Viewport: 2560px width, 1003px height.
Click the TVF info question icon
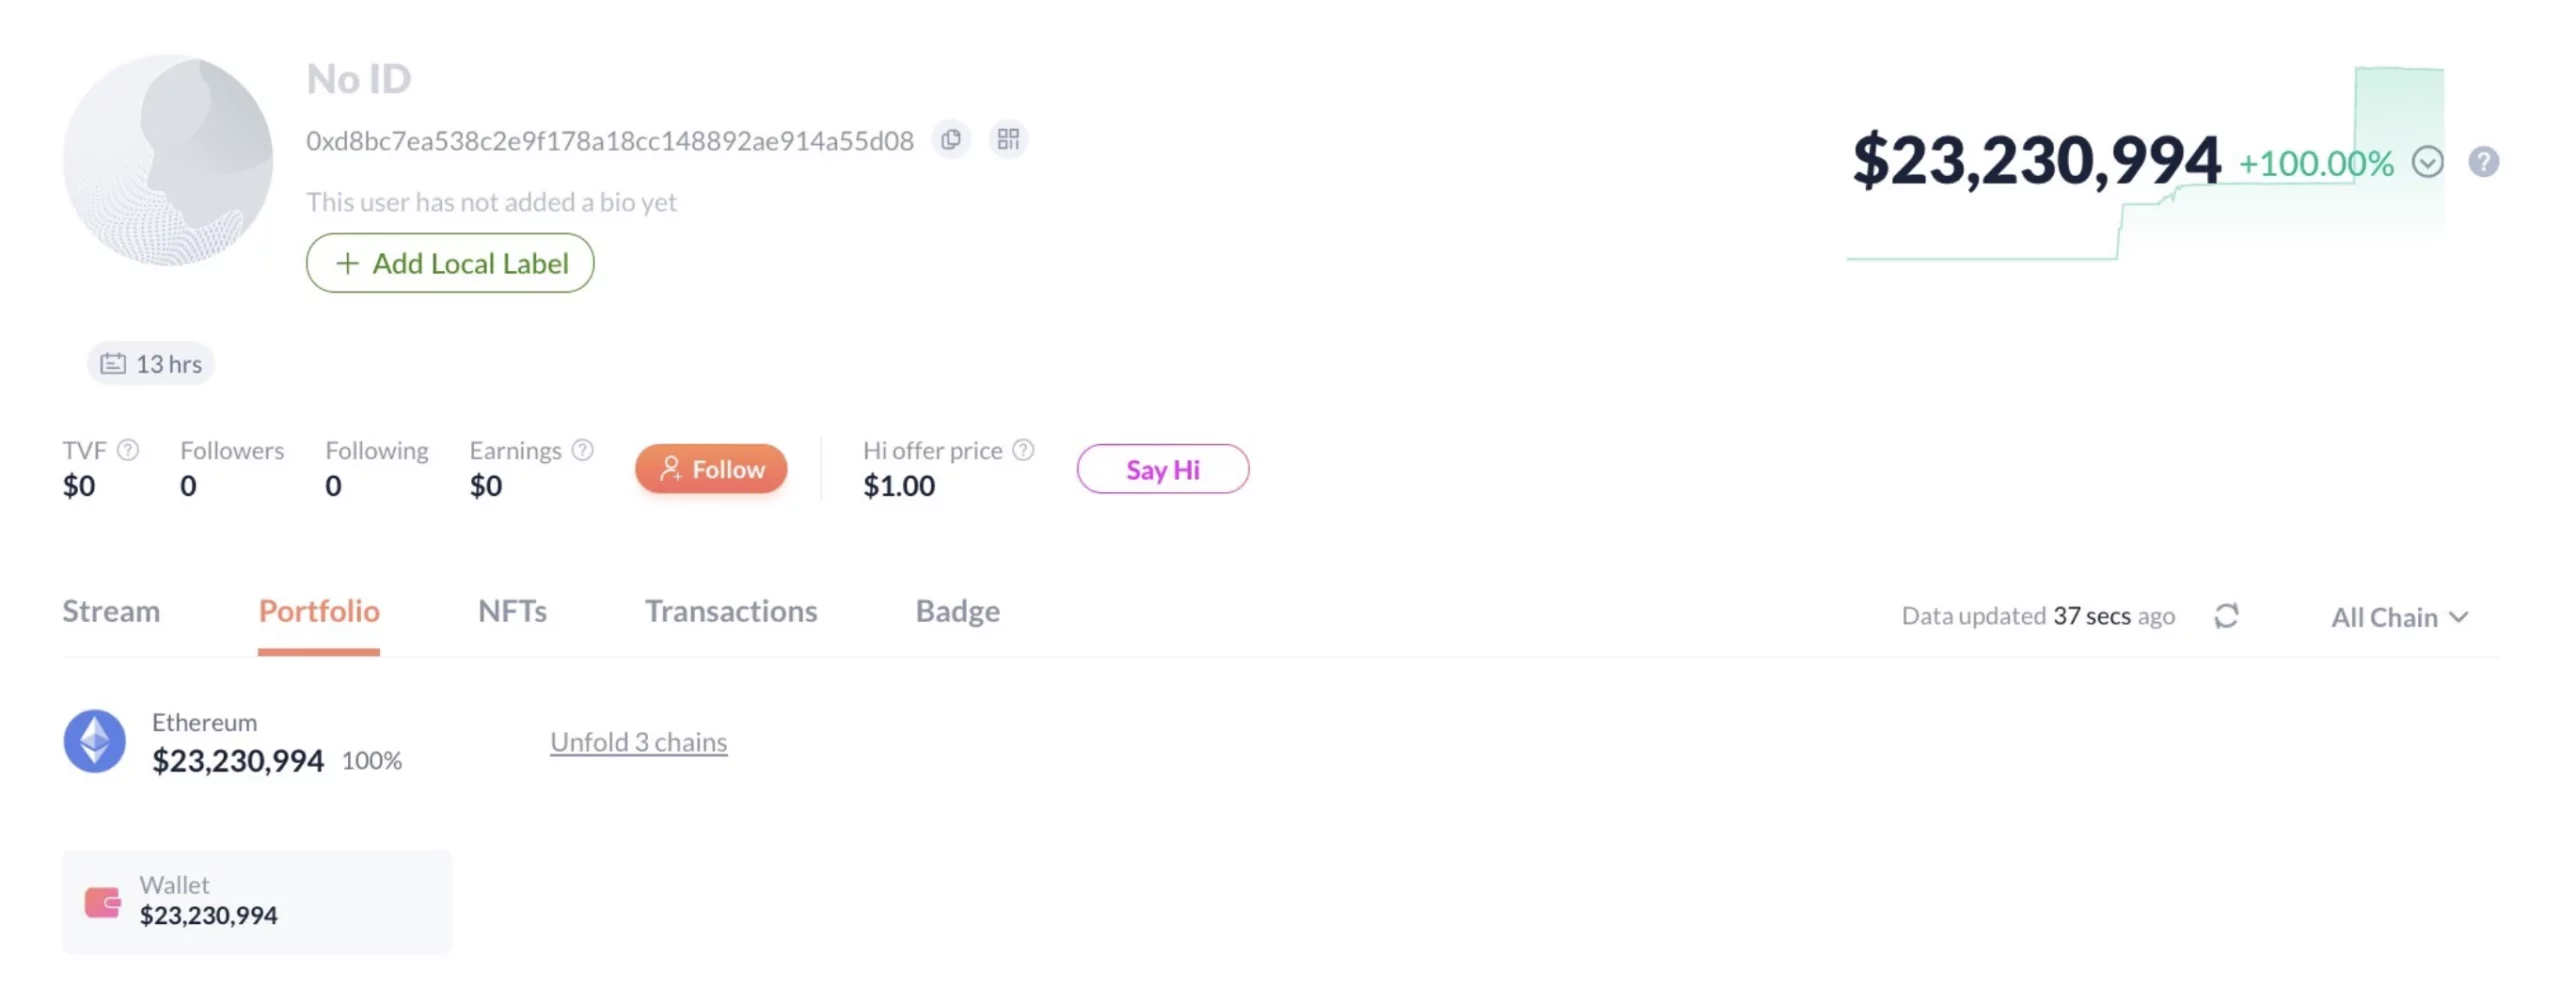128,450
